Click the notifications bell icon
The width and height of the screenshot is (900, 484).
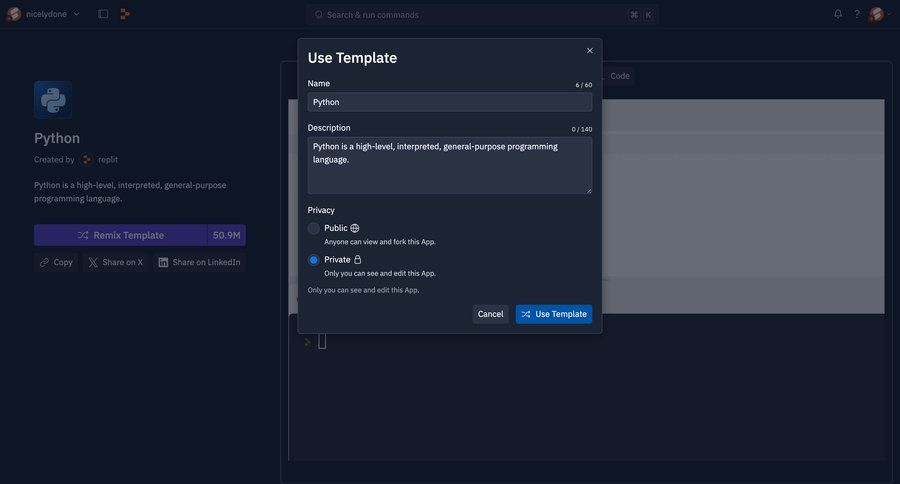[838, 14]
